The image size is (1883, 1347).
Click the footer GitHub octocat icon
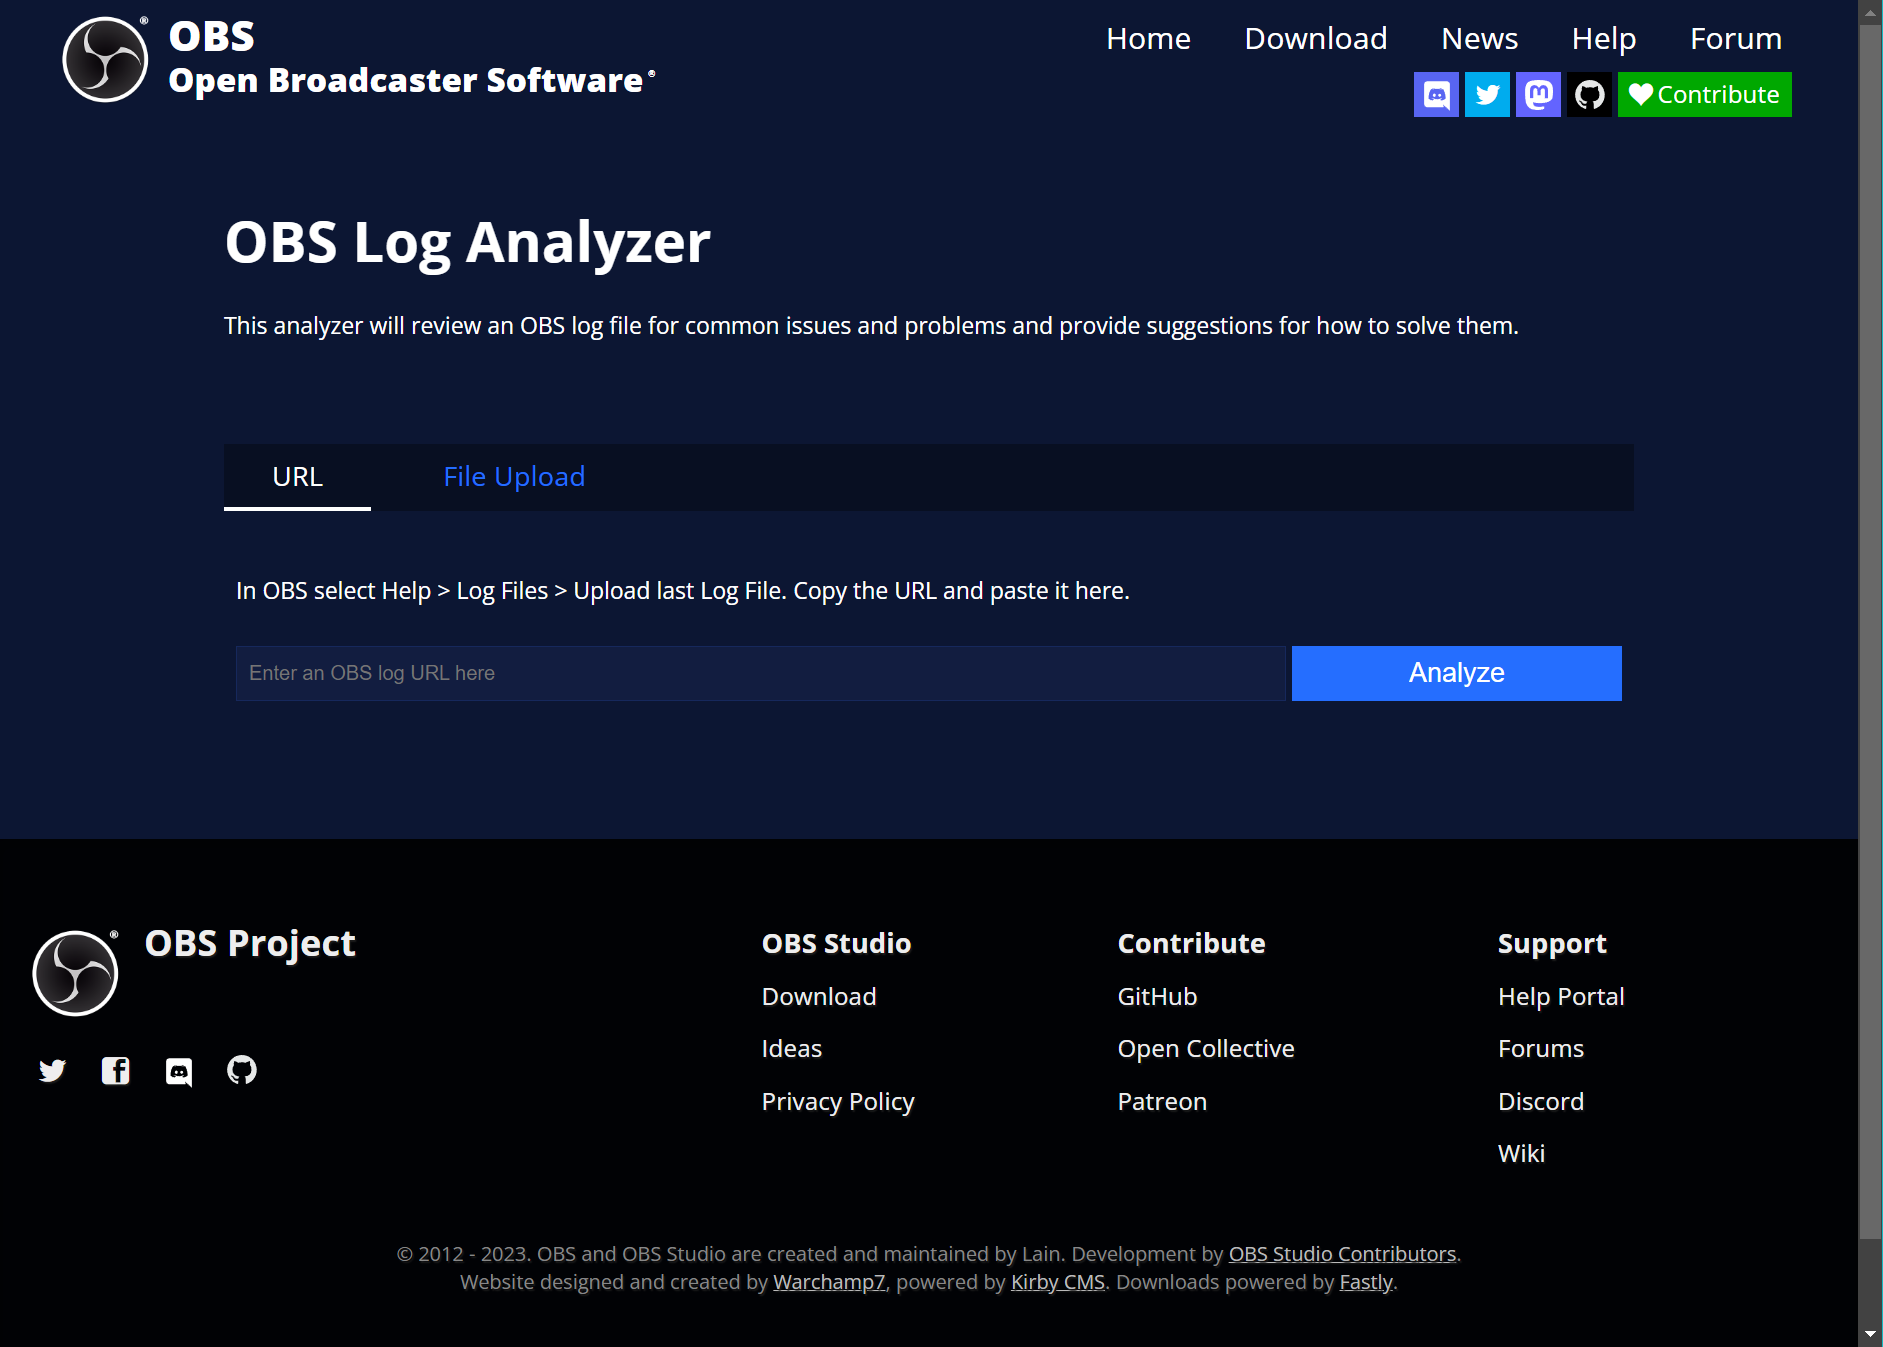tap(242, 1071)
